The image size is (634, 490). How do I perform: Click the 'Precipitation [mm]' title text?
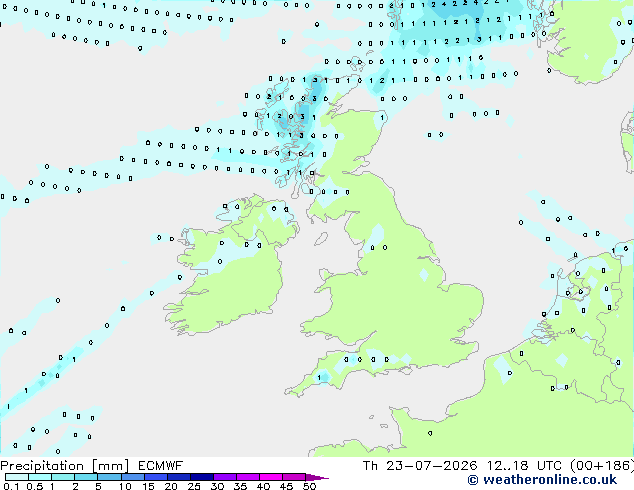pyautogui.click(x=64, y=466)
